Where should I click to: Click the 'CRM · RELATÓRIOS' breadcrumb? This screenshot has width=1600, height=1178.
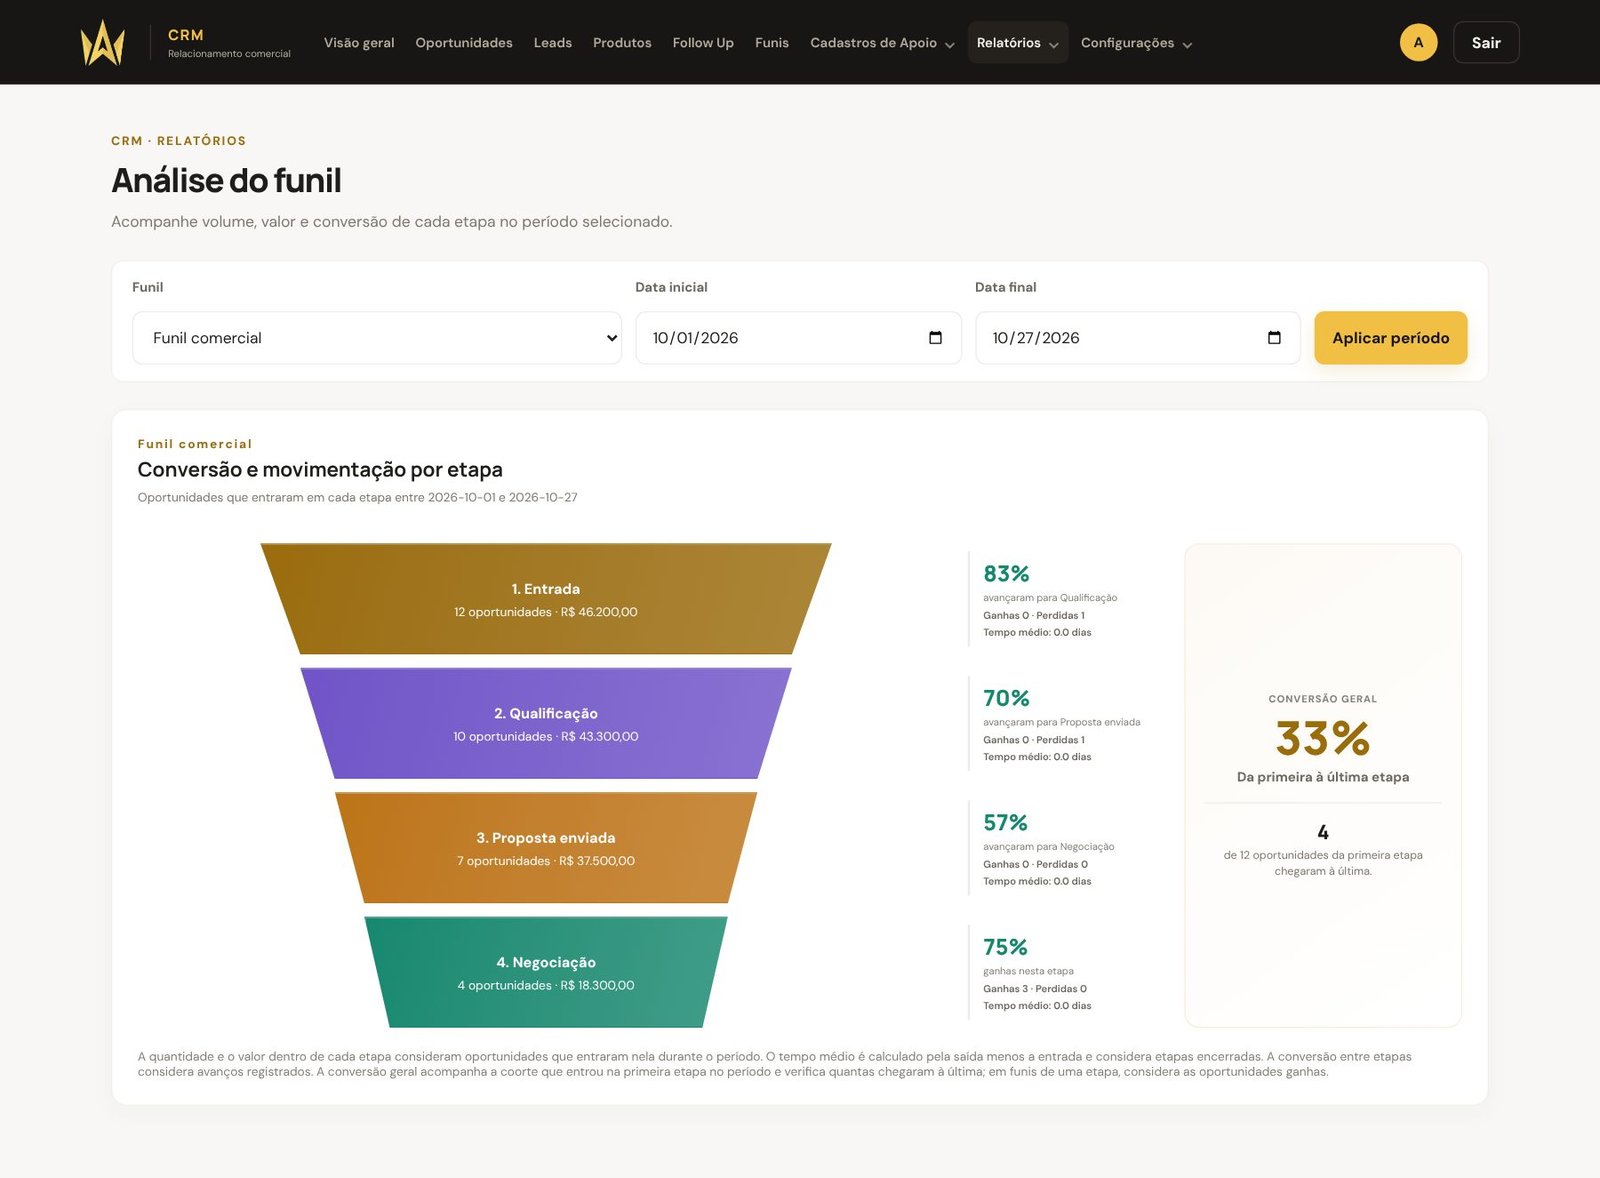point(178,141)
